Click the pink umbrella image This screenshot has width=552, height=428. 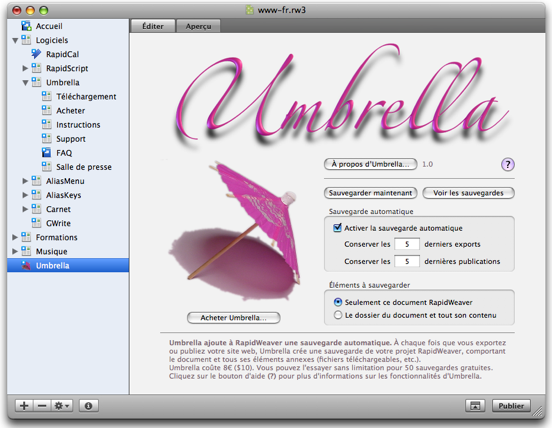coord(236,231)
